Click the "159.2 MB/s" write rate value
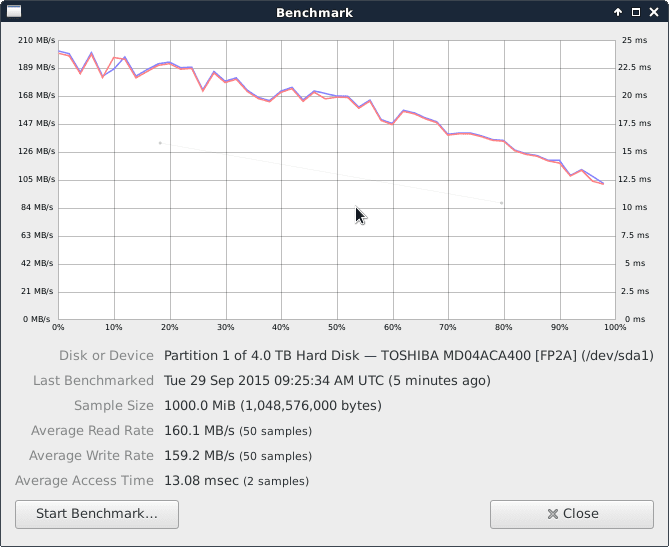 [199, 456]
